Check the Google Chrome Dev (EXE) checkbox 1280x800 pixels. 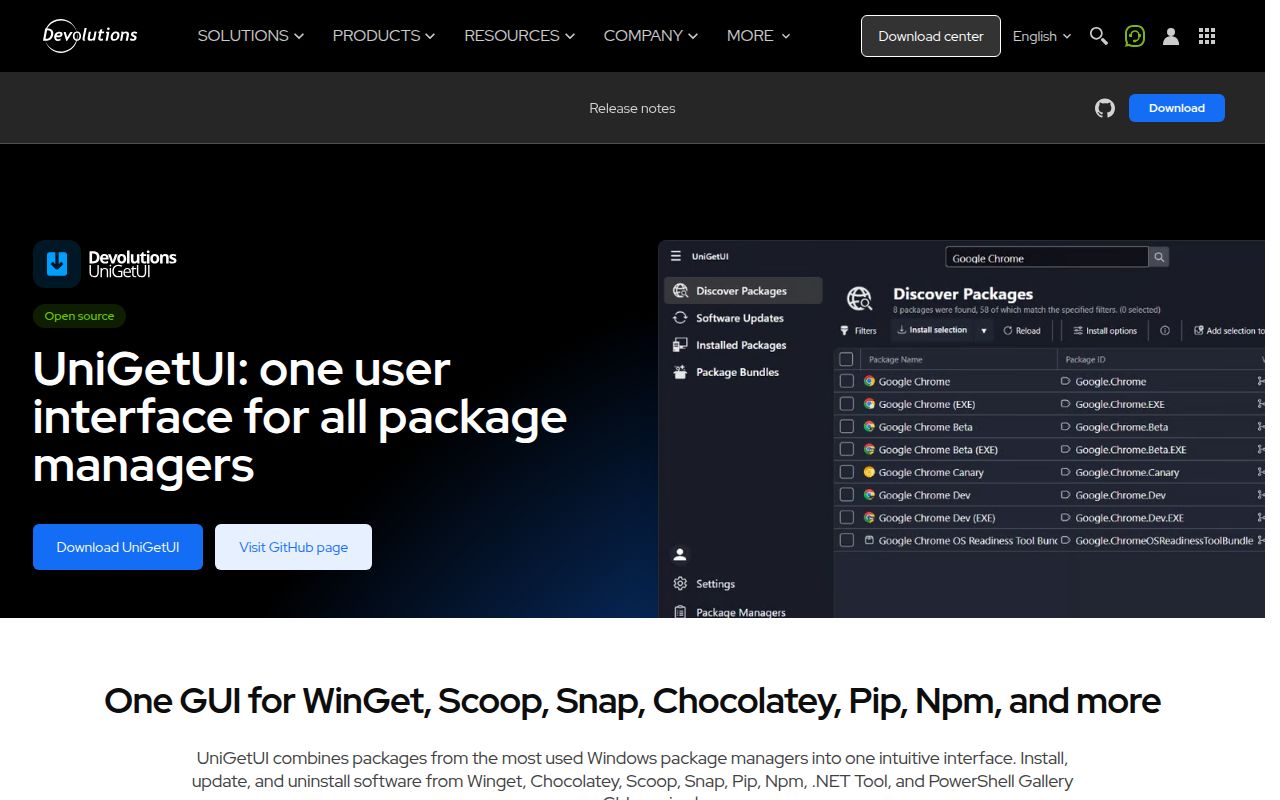847,518
